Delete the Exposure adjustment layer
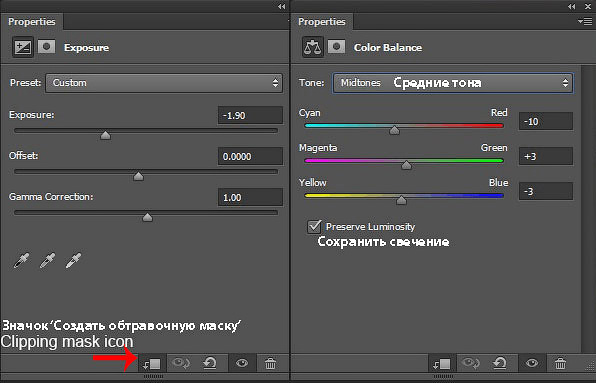This screenshot has width=596, height=383. click(270, 364)
